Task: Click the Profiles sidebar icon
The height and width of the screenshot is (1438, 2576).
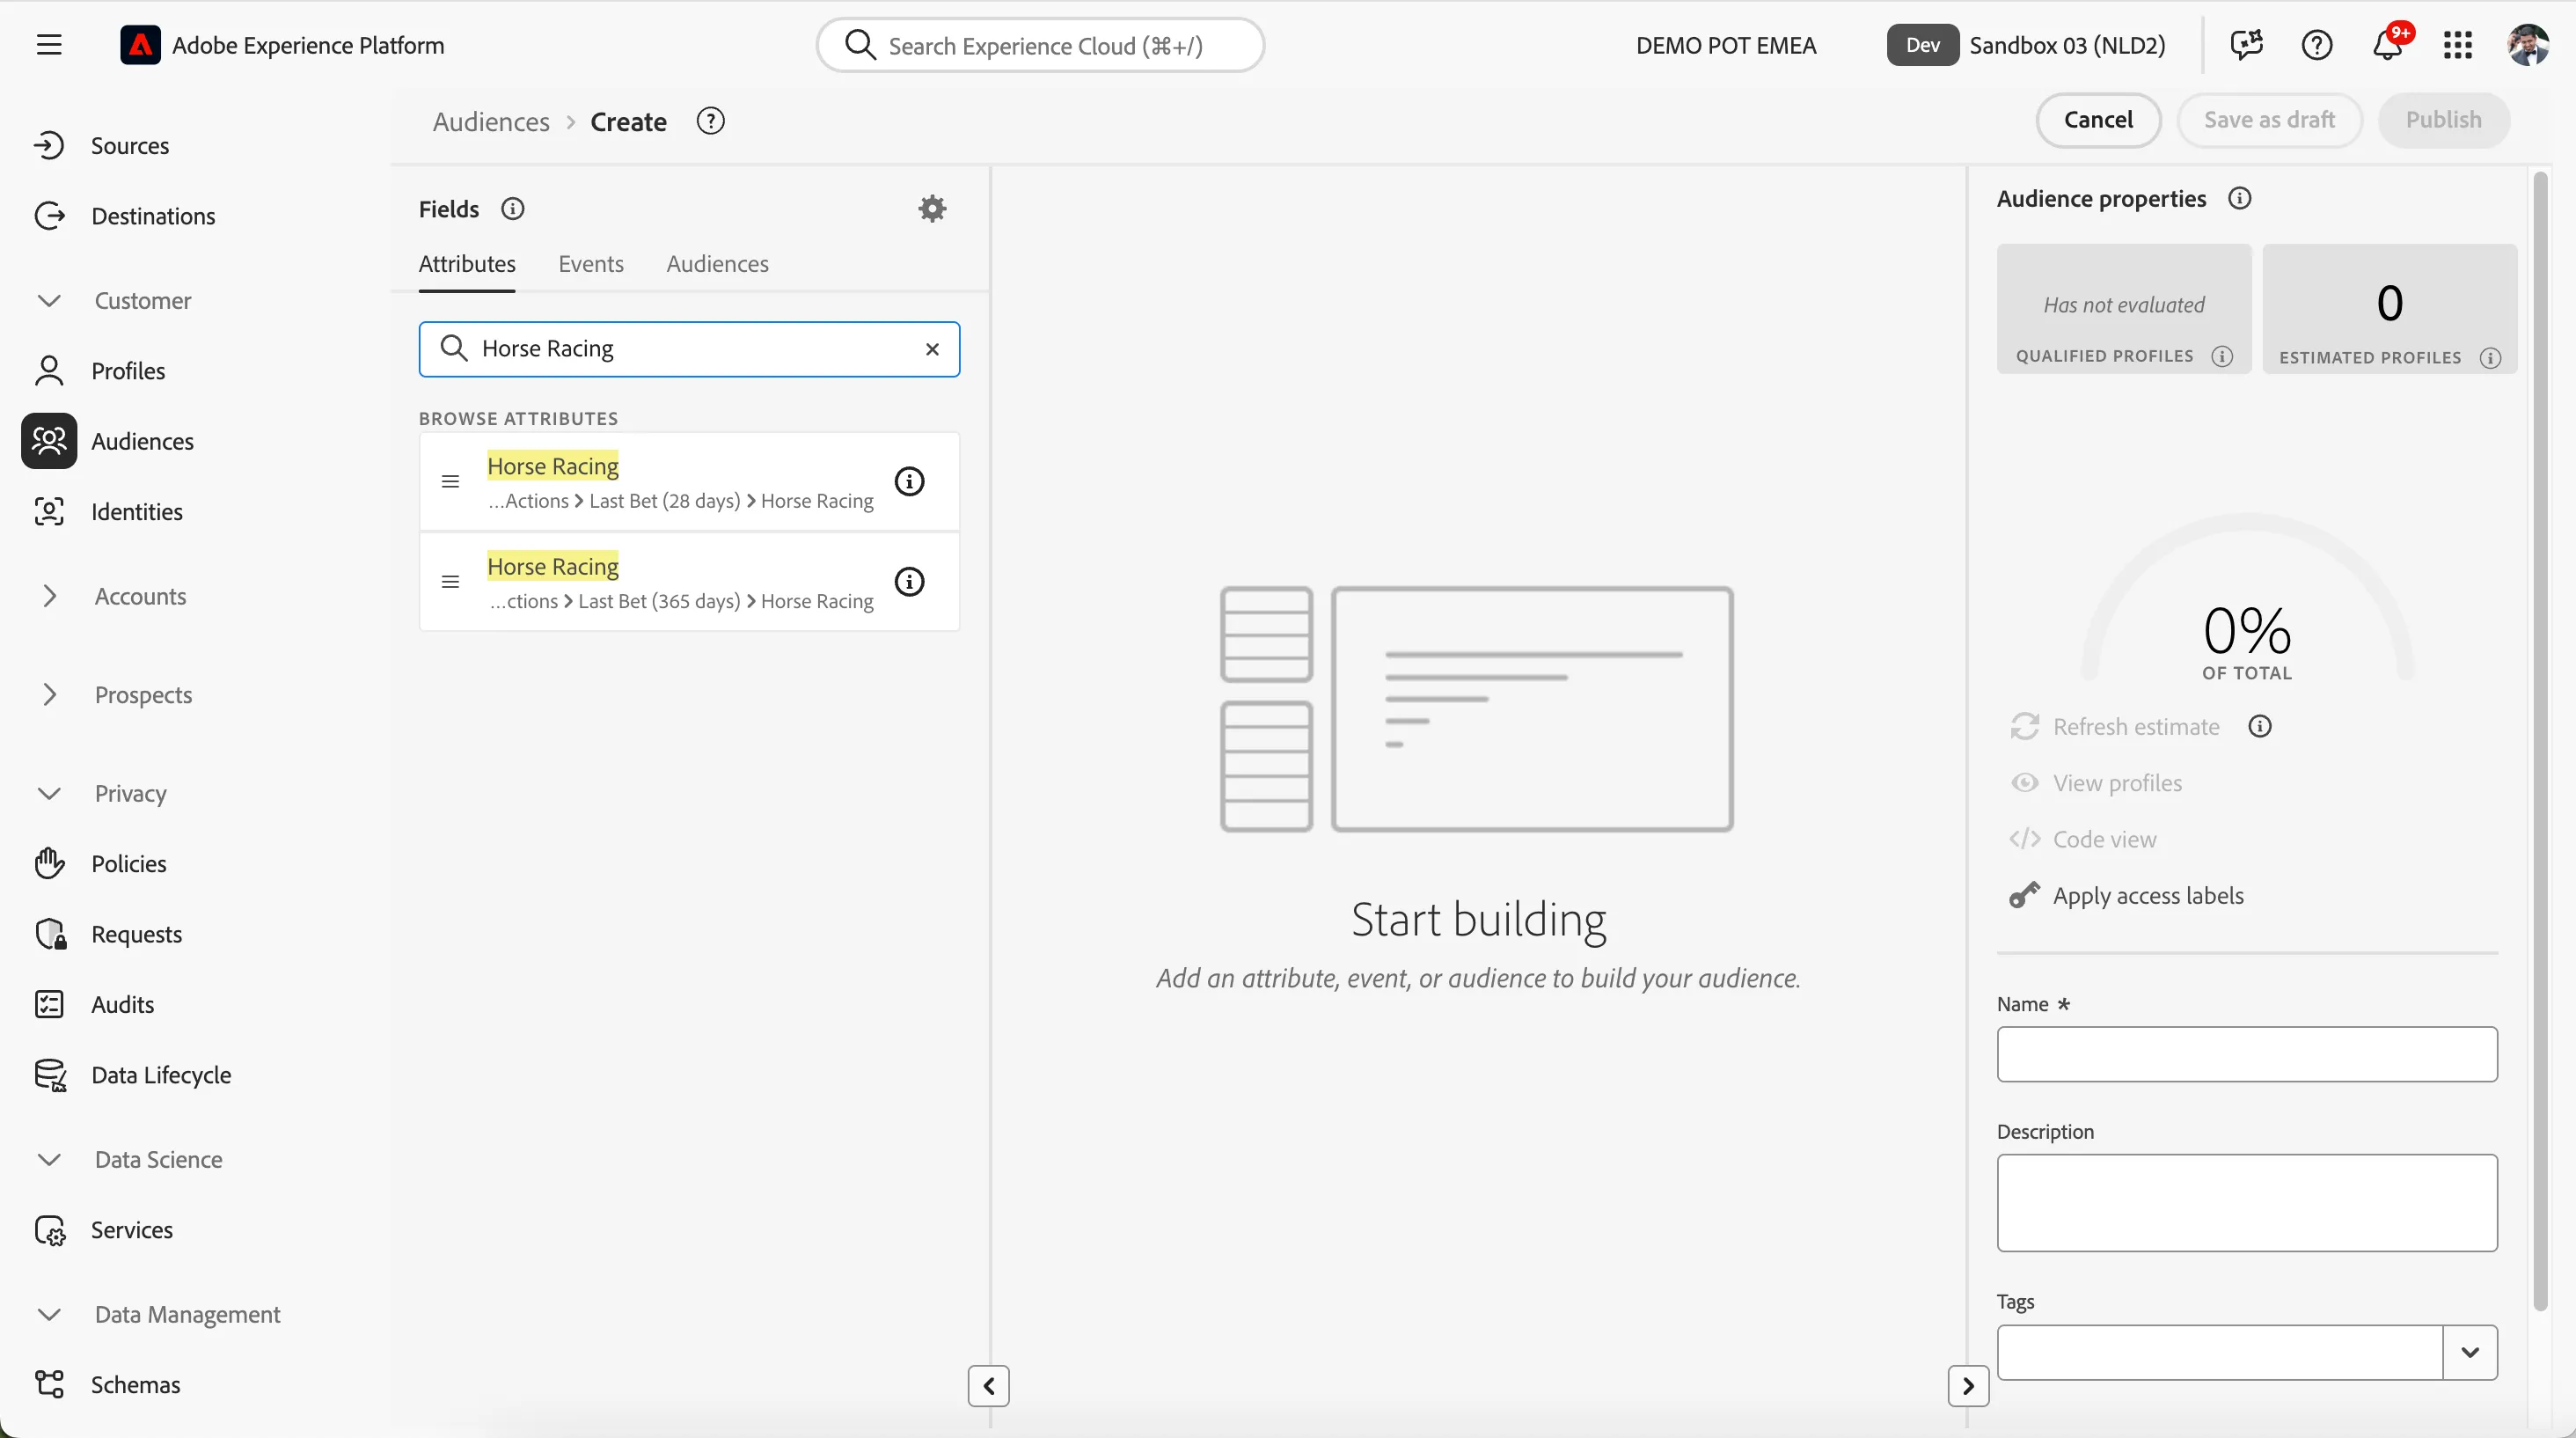Action: pyautogui.click(x=49, y=371)
